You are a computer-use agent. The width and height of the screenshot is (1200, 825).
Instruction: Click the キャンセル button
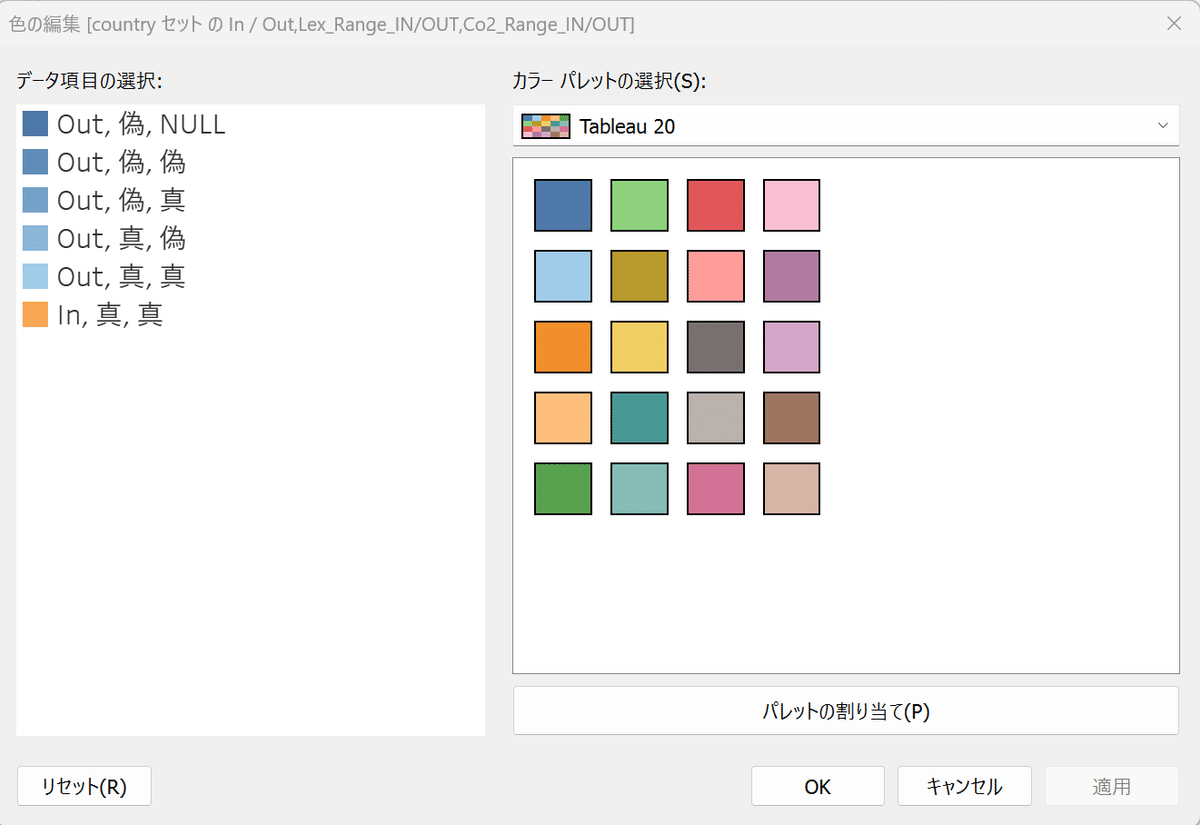(964, 786)
